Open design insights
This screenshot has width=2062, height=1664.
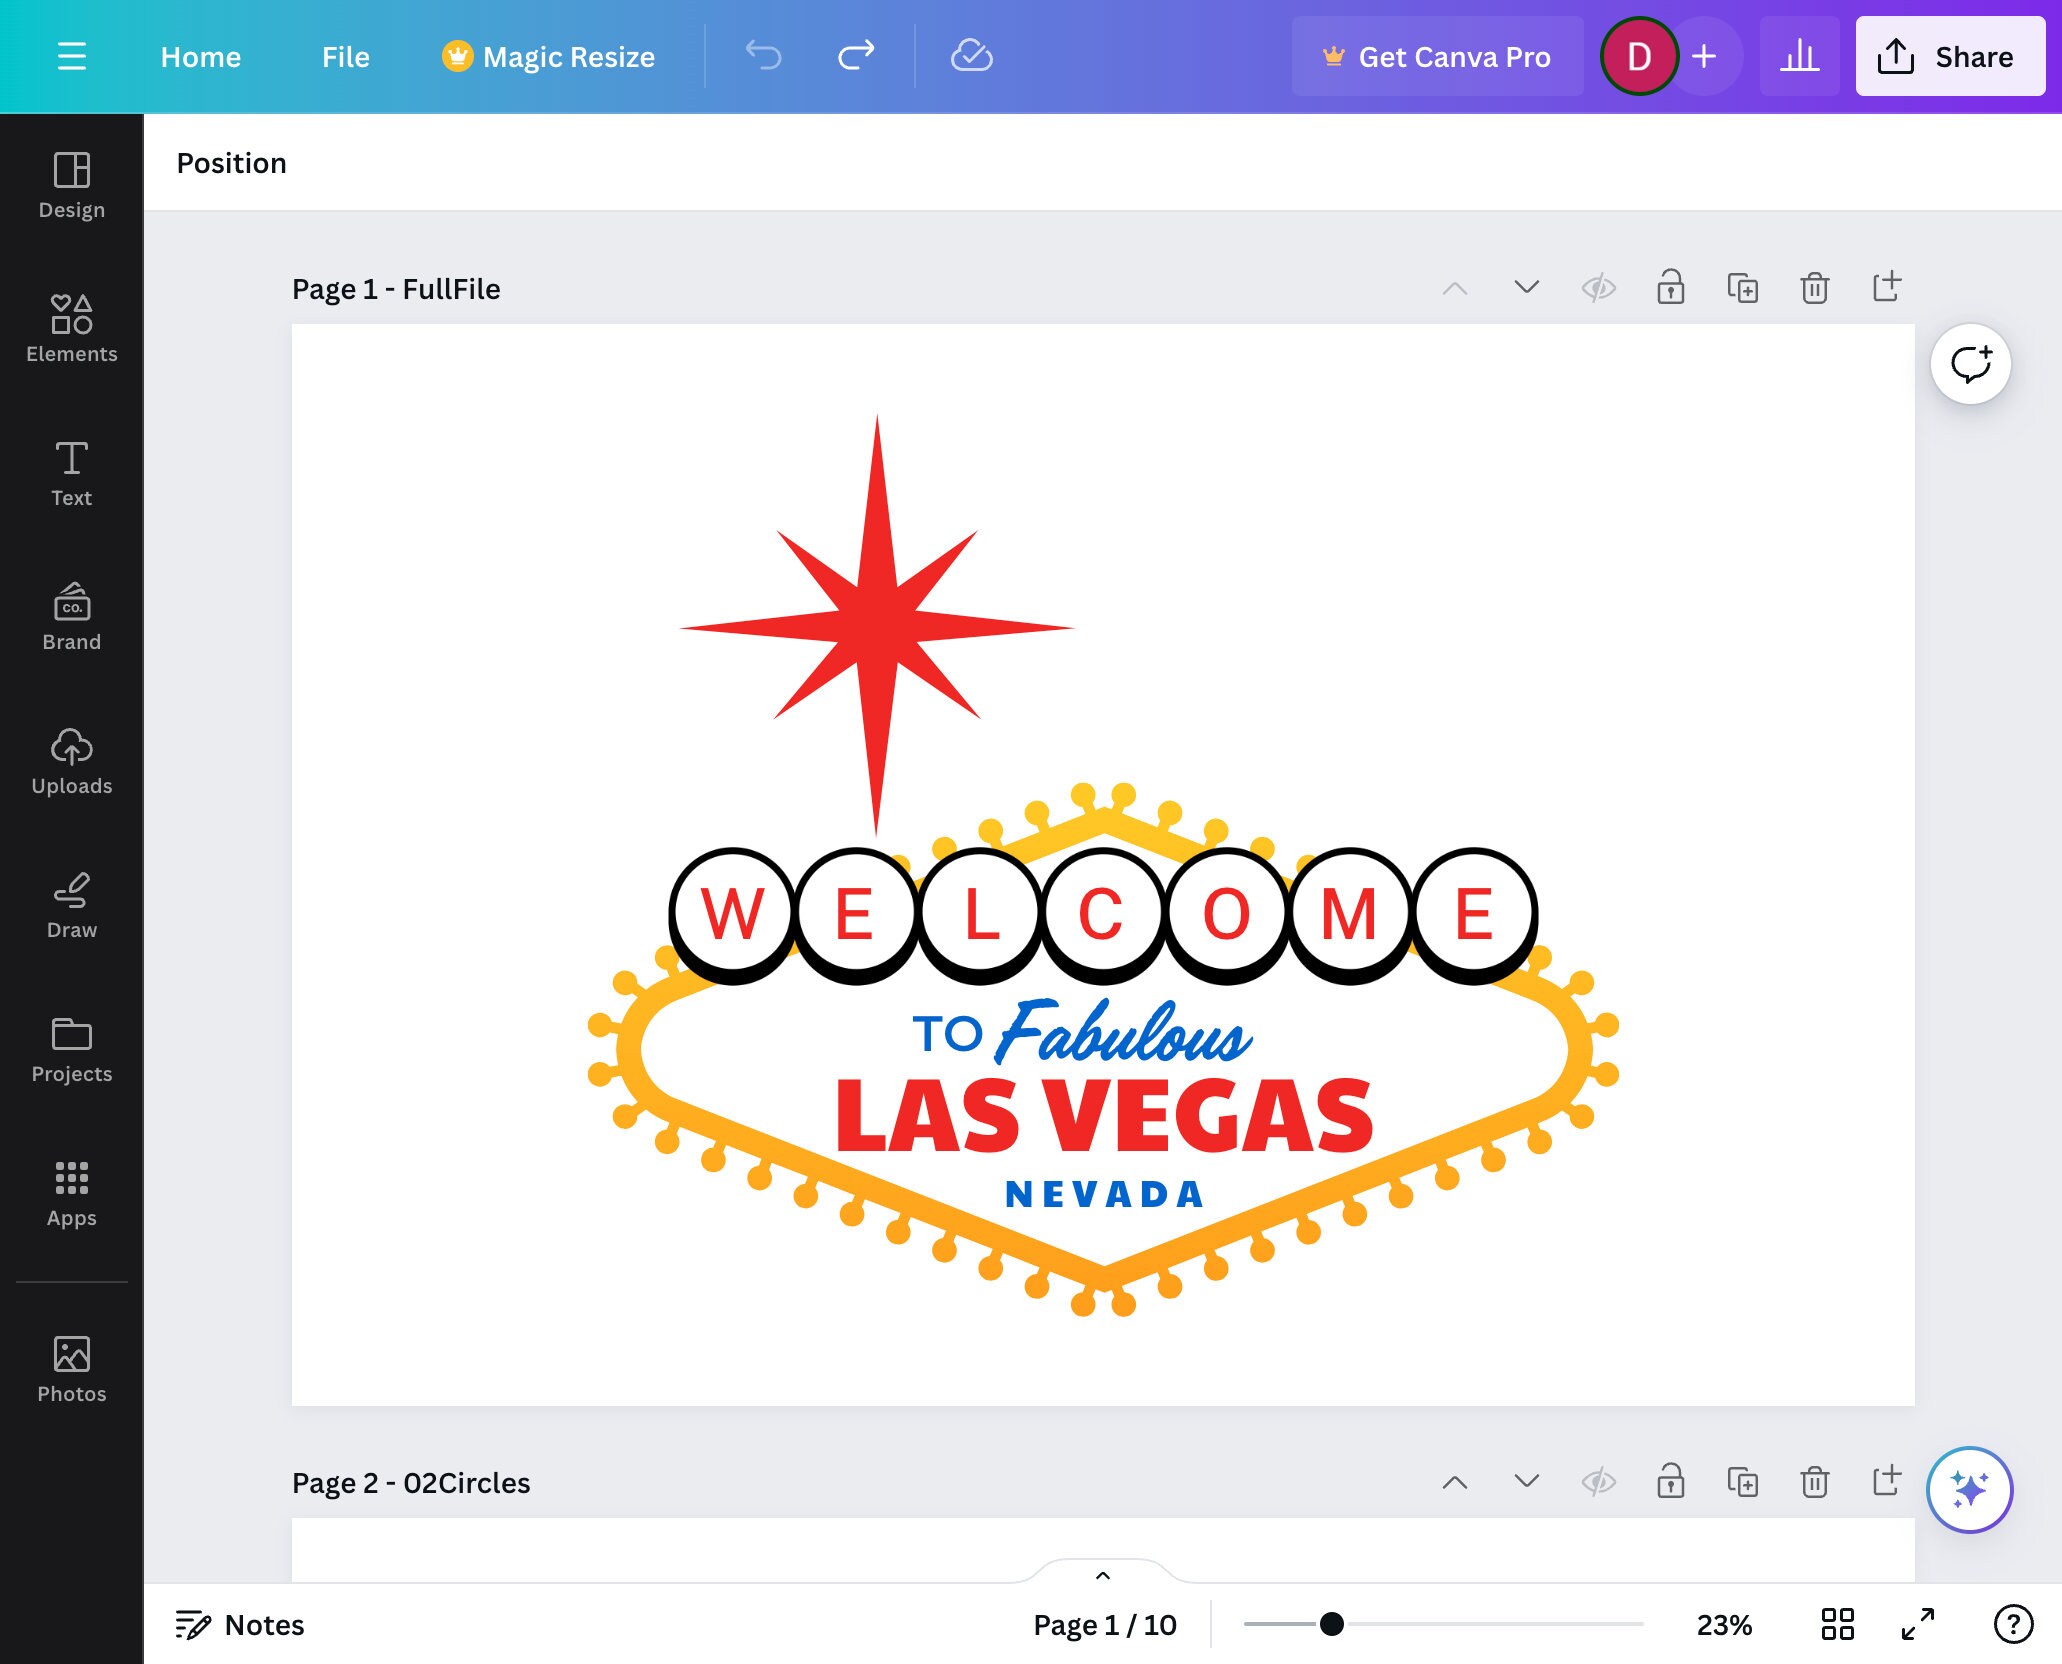coord(1799,56)
